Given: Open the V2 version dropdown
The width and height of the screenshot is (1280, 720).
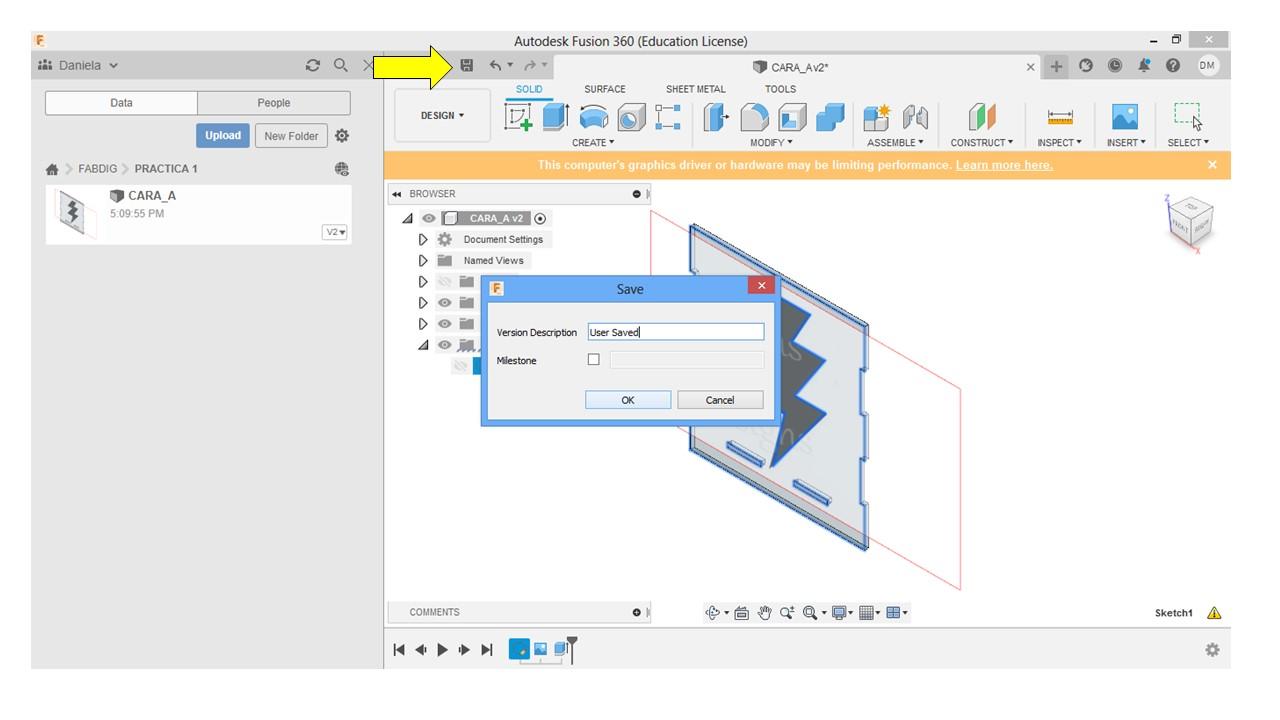Looking at the screenshot, I should click(335, 233).
